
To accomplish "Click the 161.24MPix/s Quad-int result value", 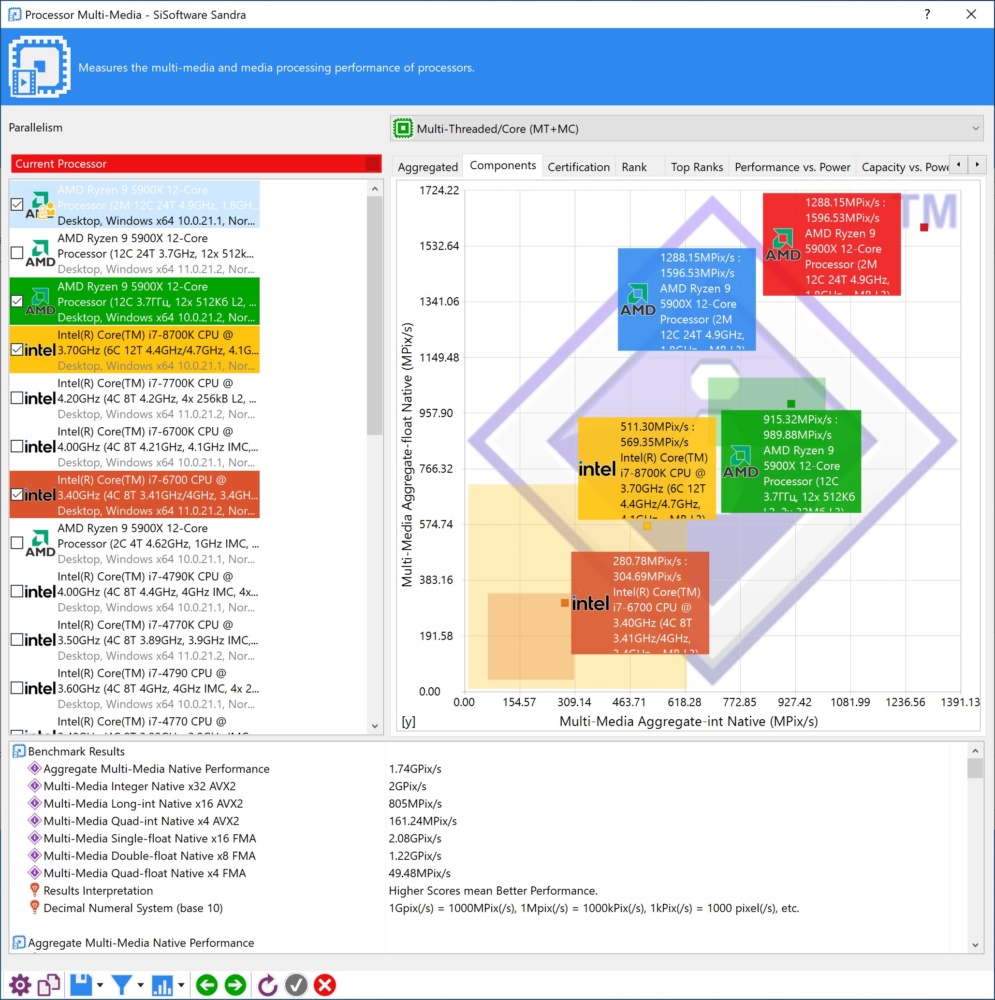I will pos(422,821).
